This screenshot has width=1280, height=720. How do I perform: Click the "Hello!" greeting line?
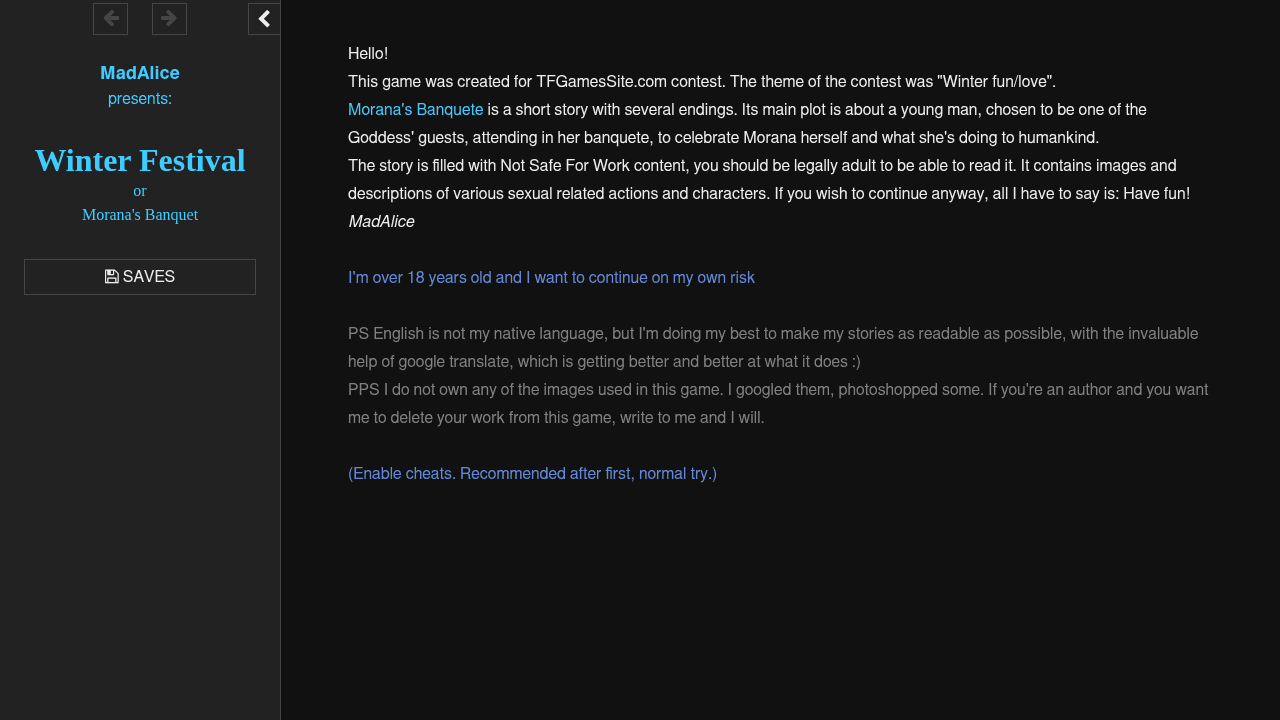click(368, 54)
